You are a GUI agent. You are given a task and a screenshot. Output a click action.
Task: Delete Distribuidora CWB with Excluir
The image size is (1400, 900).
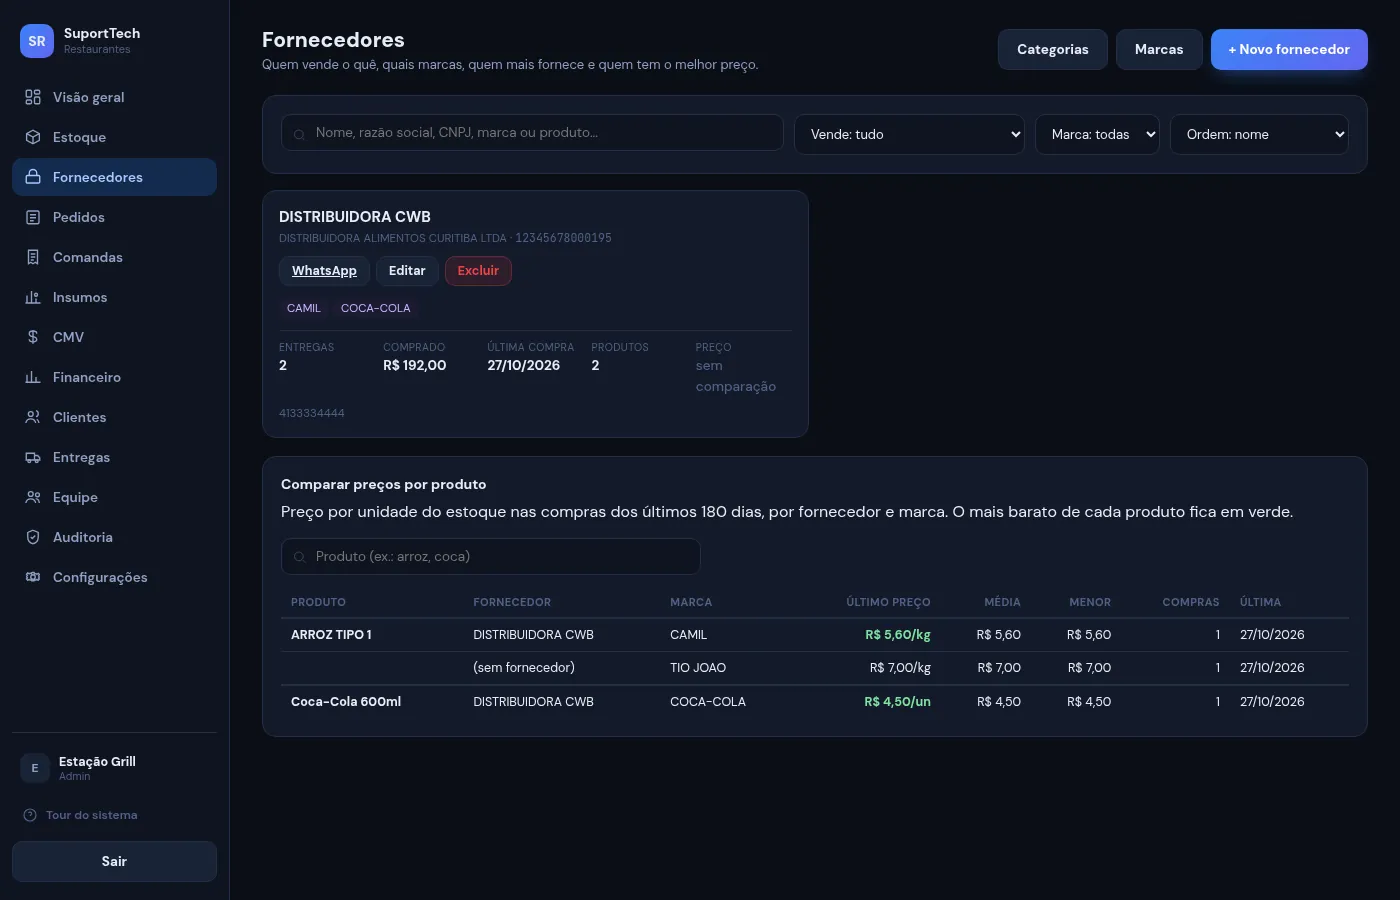[478, 271]
